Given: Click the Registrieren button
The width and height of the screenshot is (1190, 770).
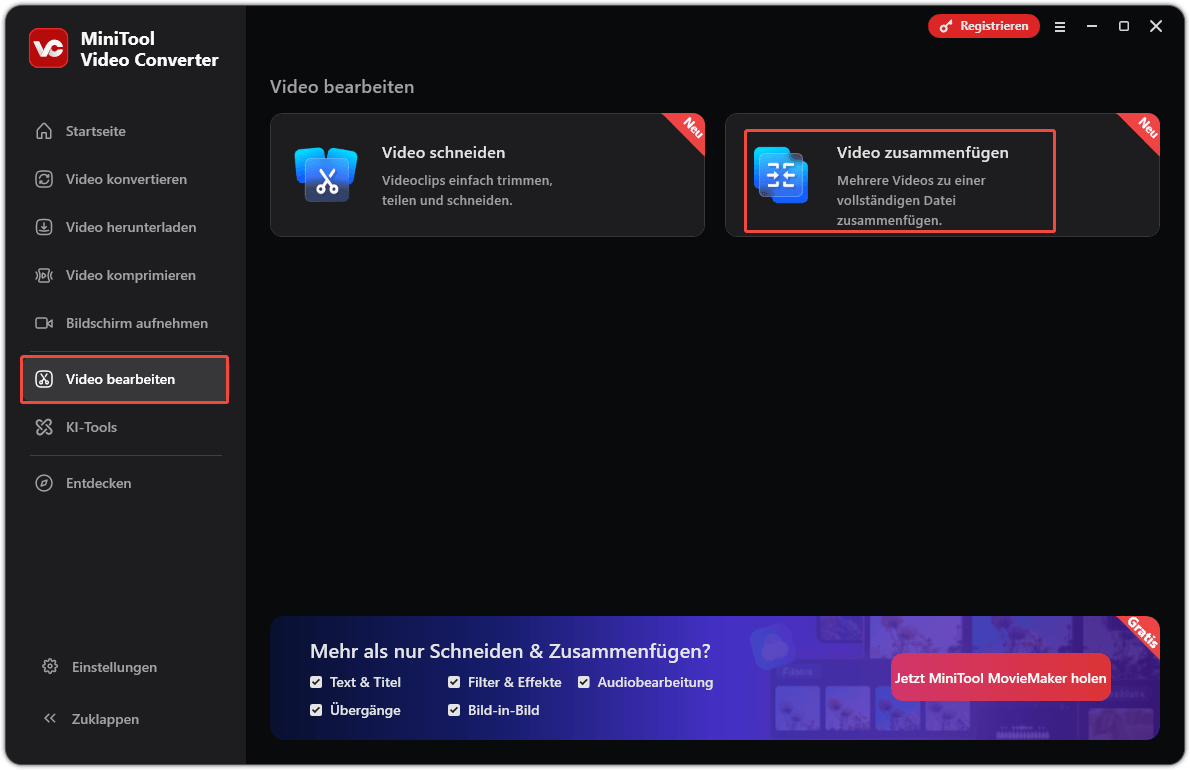Looking at the screenshot, I should click(984, 26).
